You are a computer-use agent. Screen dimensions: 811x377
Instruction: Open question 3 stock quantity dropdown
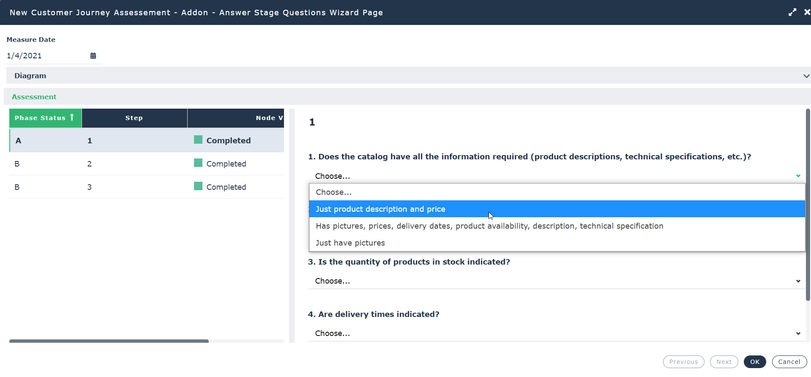click(x=557, y=281)
